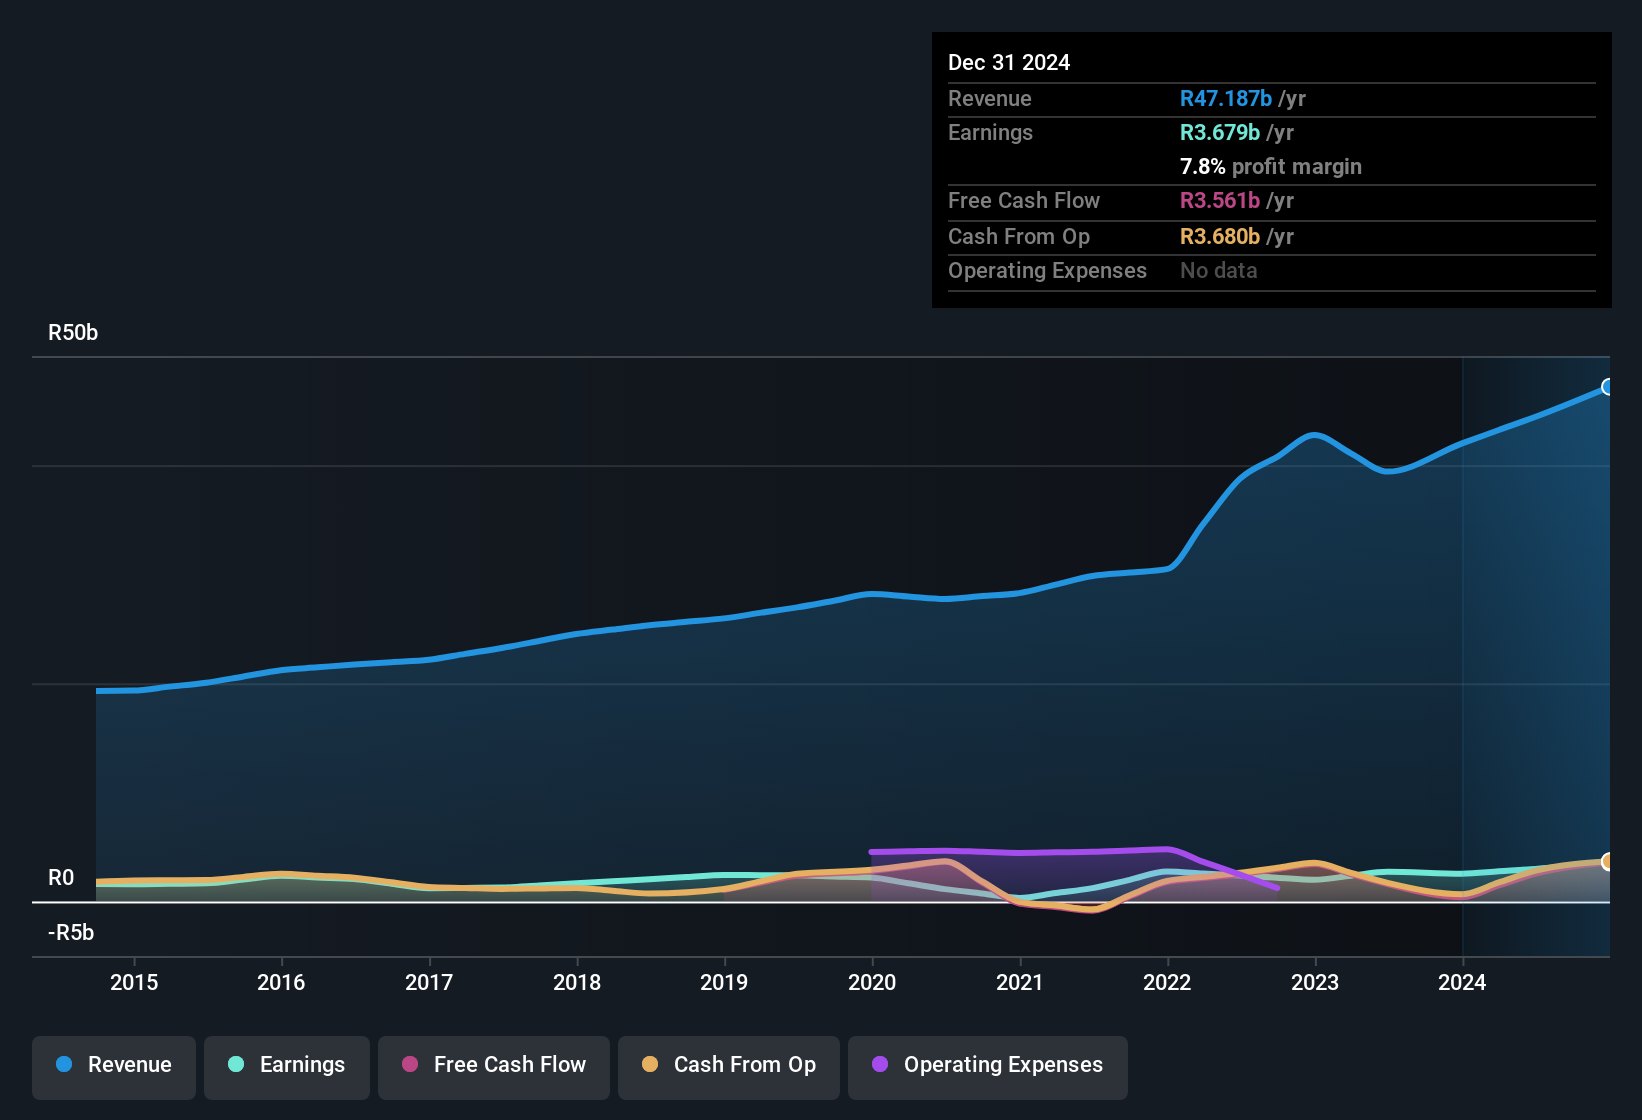This screenshot has width=1642, height=1120.
Task: Select the Cash From Op end-point marker
Action: point(1607,861)
